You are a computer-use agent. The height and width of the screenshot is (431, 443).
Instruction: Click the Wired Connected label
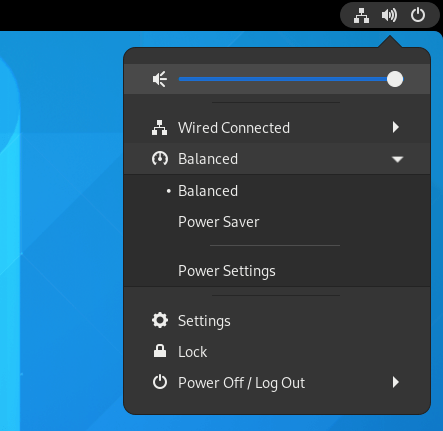tap(234, 128)
